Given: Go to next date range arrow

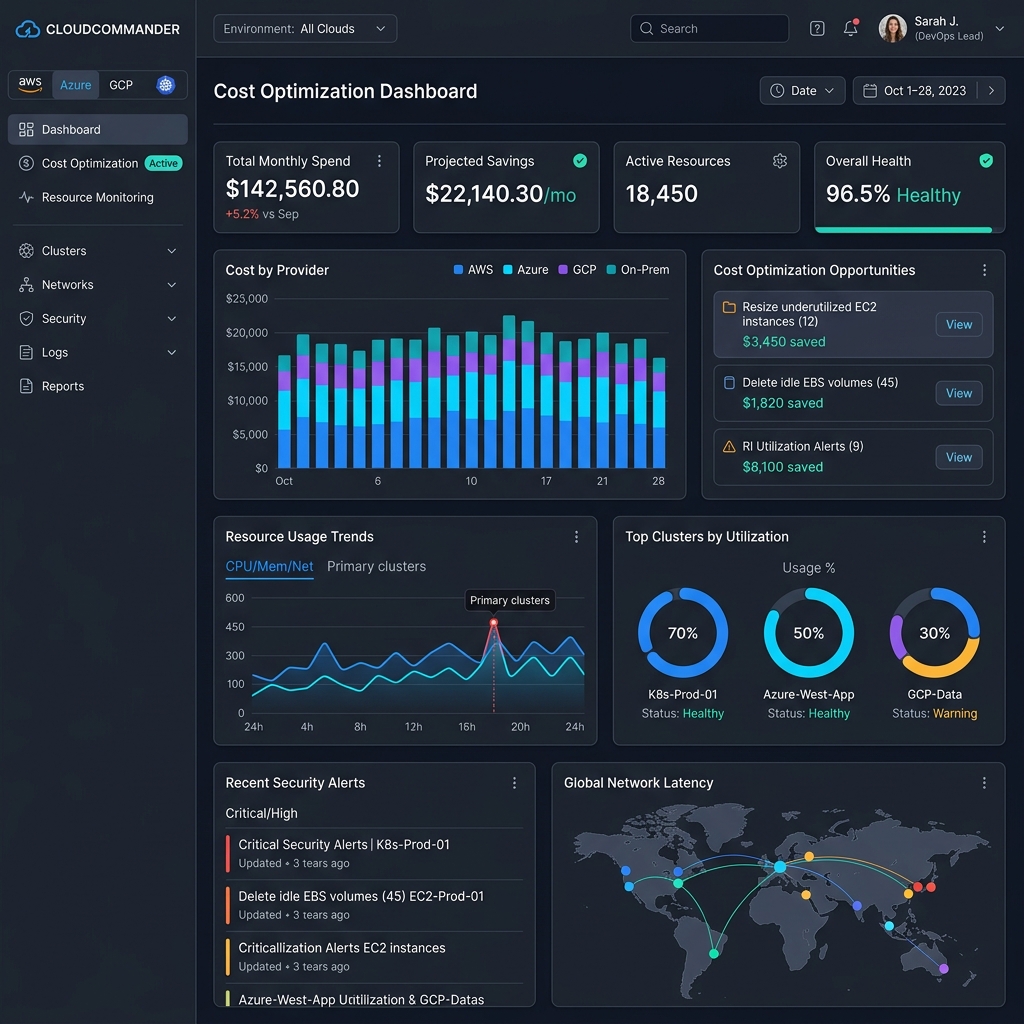Looking at the screenshot, I should point(991,91).
